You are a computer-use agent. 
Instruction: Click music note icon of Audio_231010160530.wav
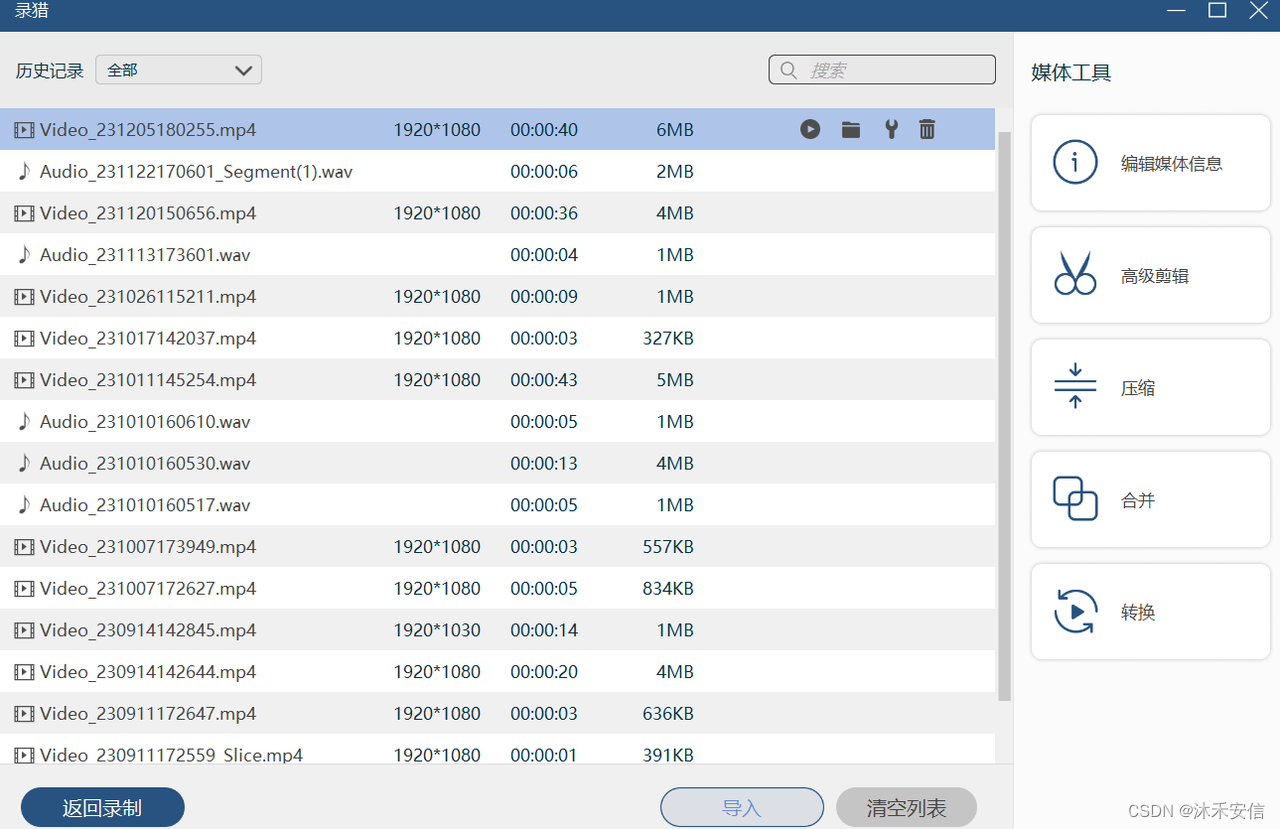point(24,463)
